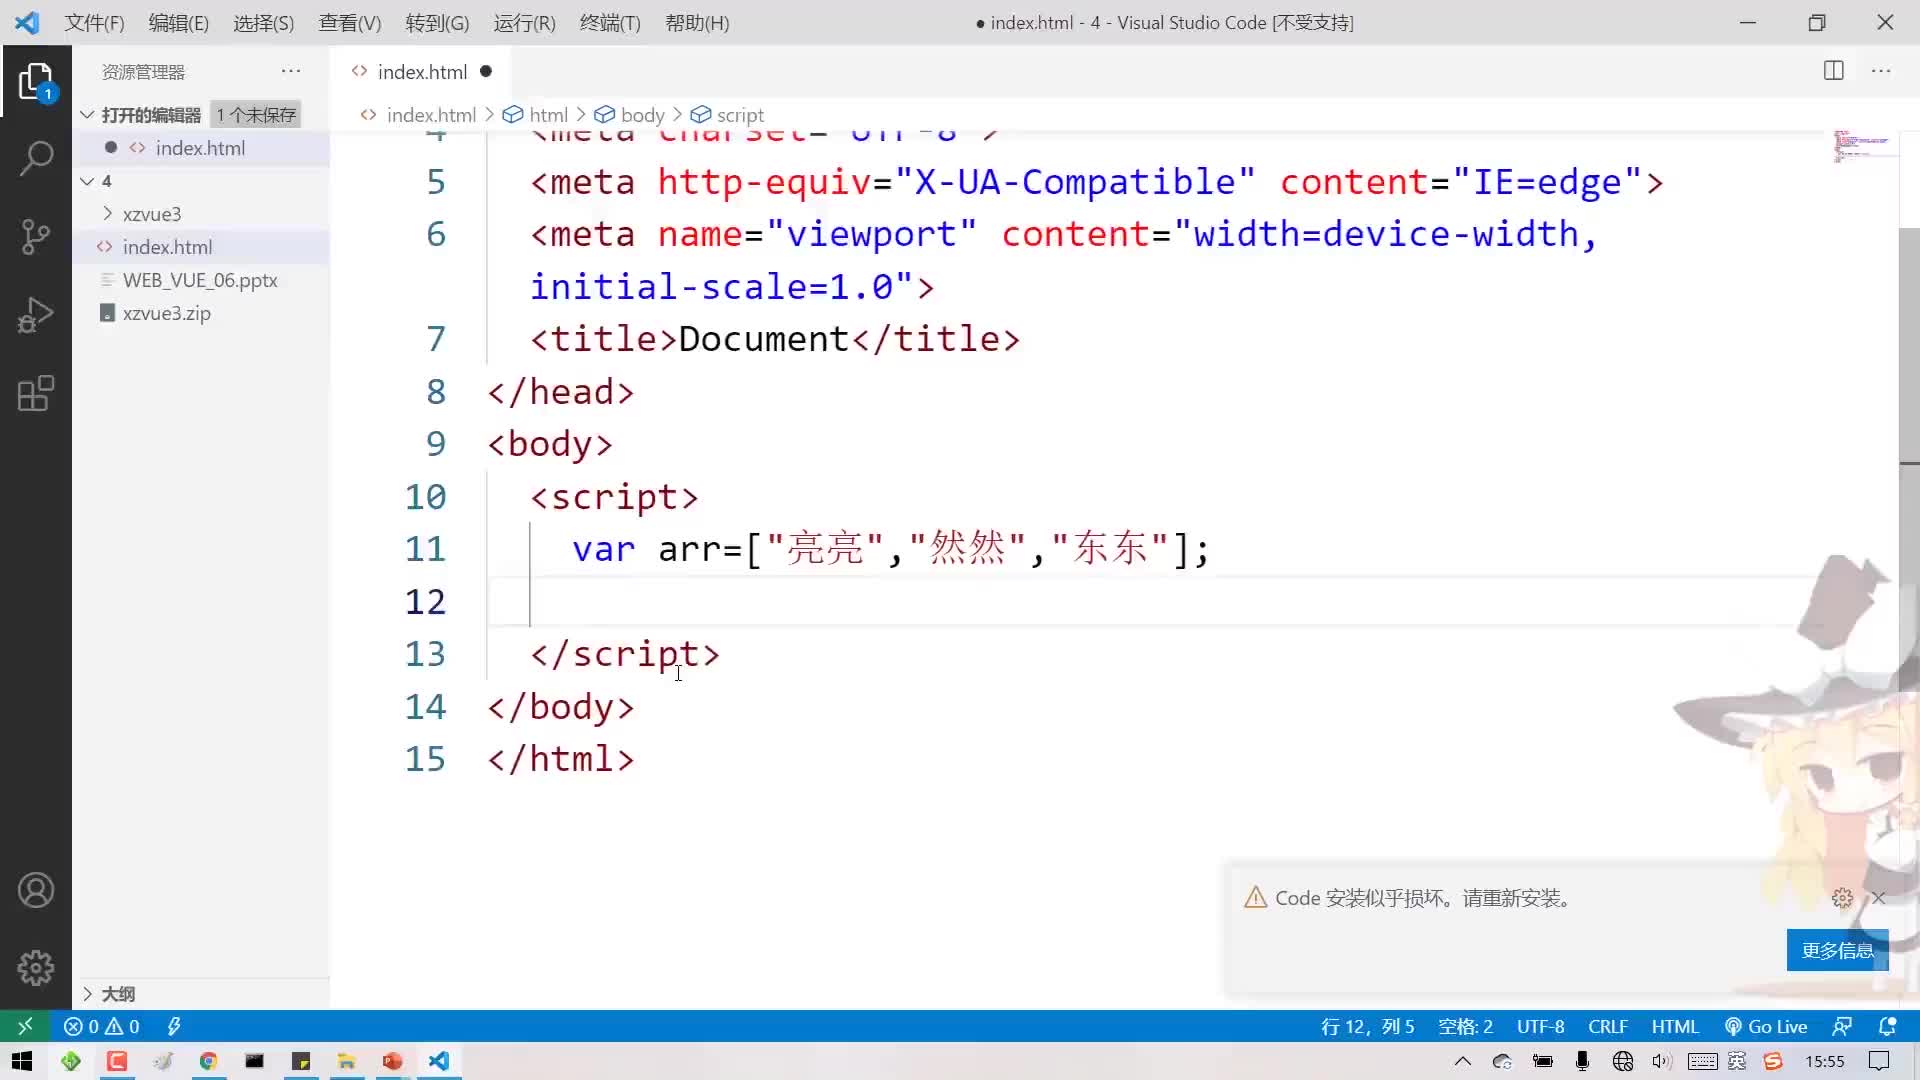
Task: Open Windows action center icon
Action: 1879,1061
